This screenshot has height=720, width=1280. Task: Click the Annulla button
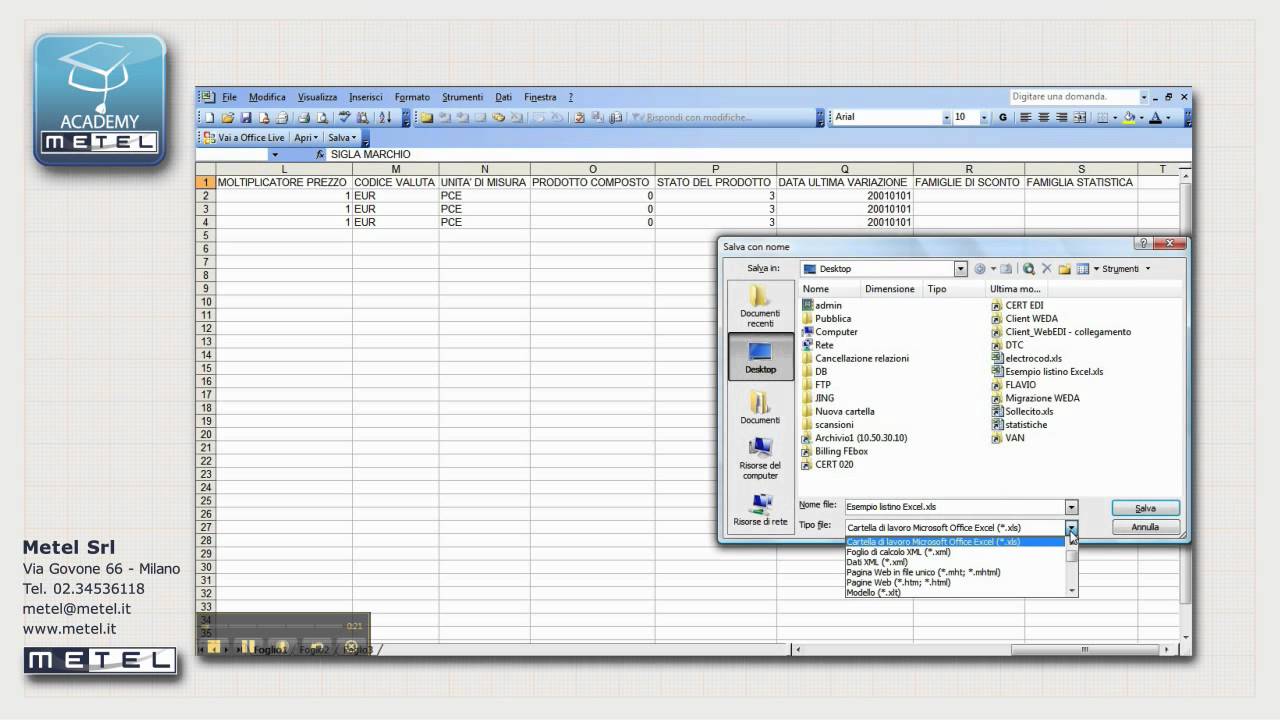click(1145, 527)
